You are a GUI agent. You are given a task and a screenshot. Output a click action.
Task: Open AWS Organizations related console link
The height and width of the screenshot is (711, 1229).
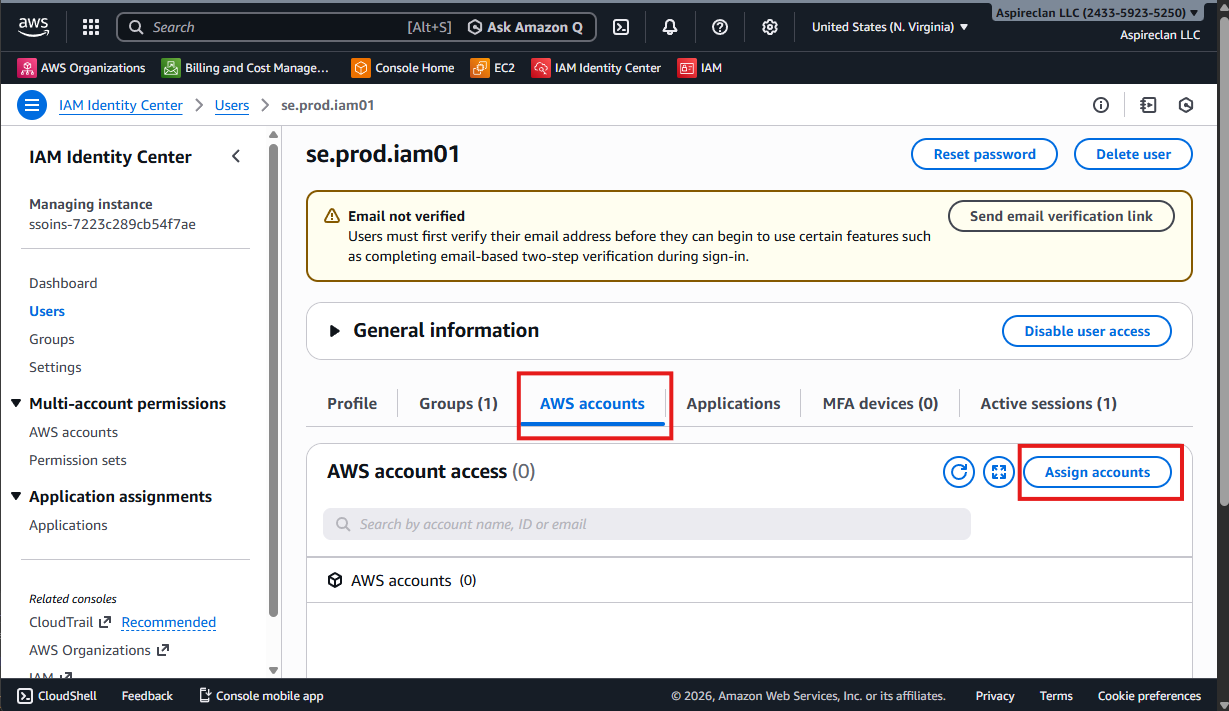point(90,650)
